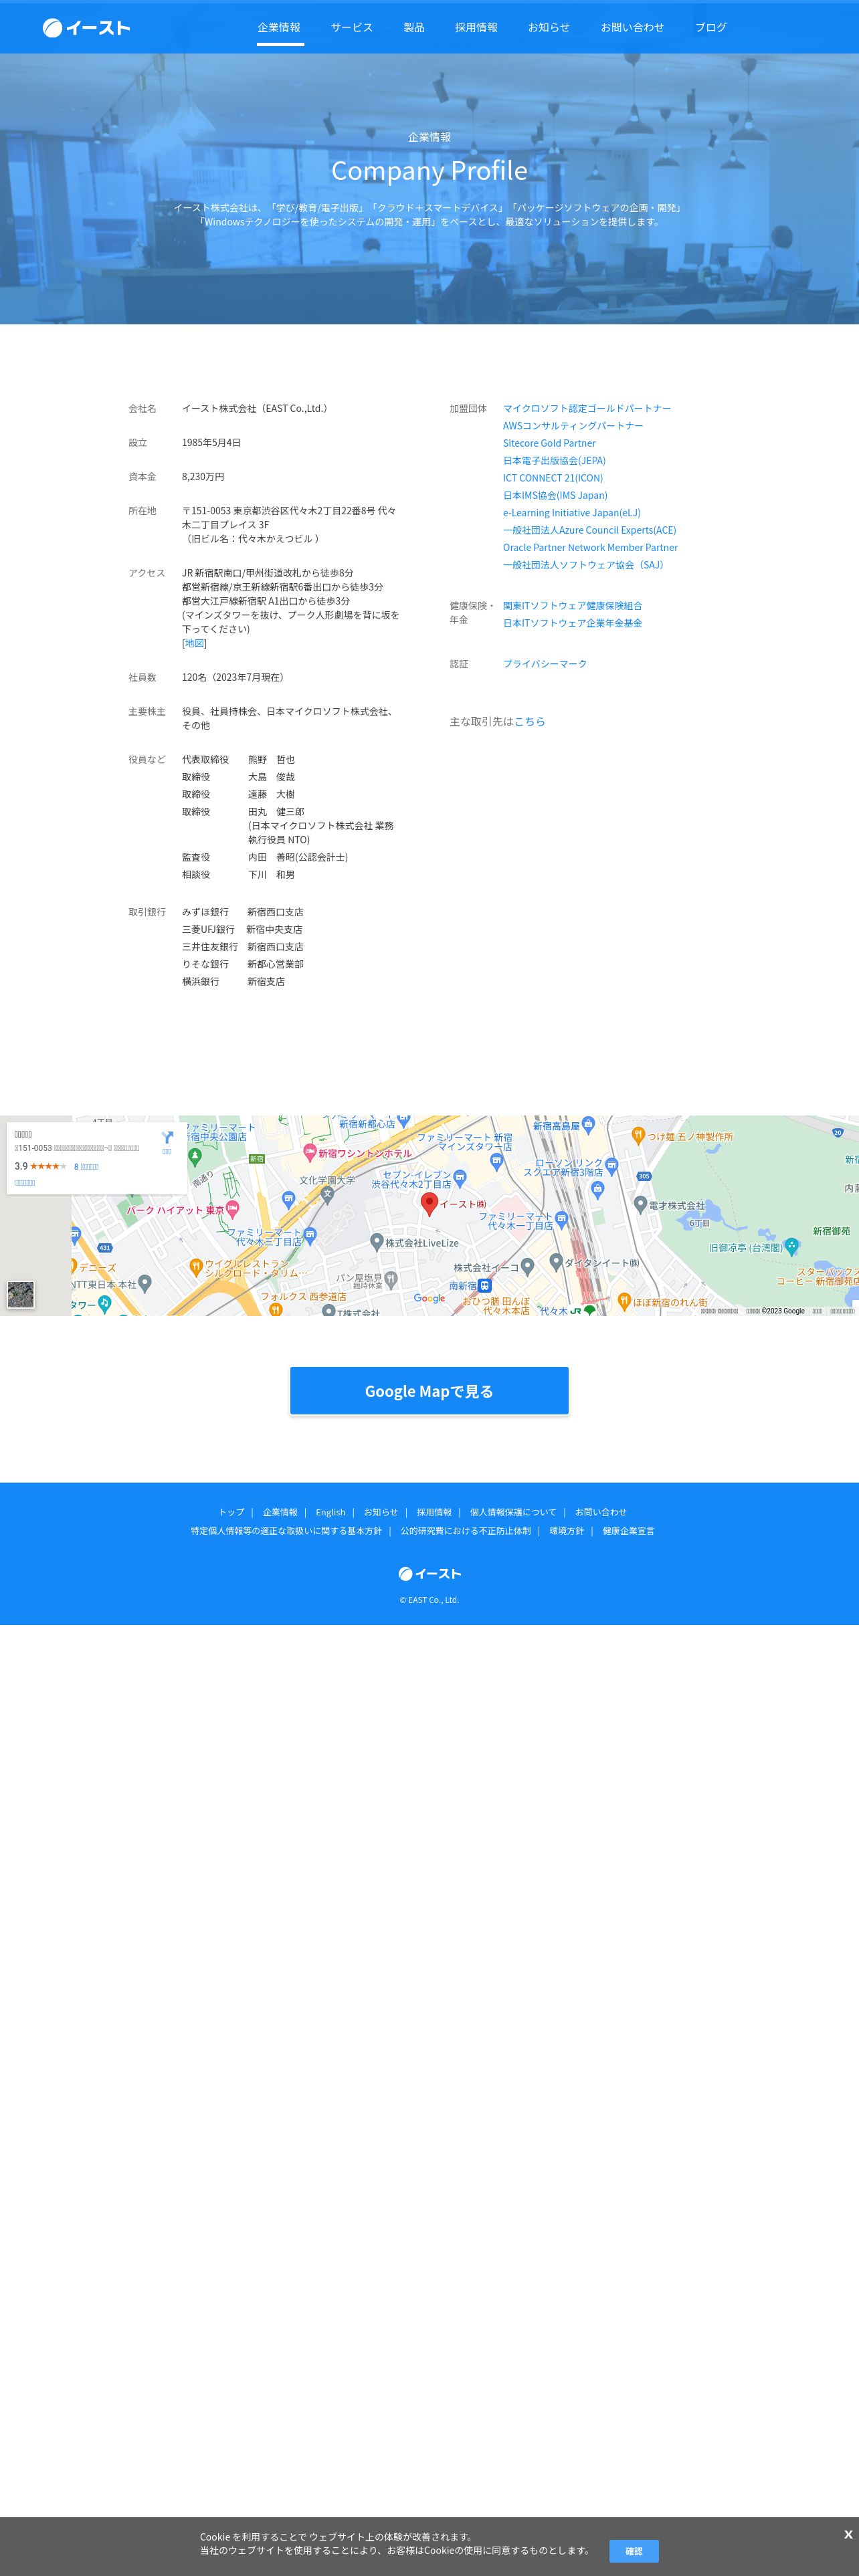Close the cookie banner with X

[848, 2534]
